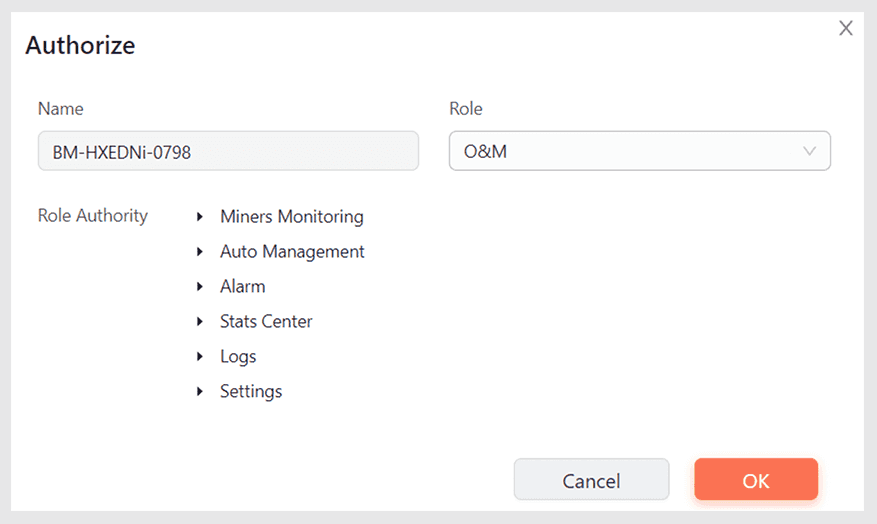Expand the triangle beside Miners Monitoring

point(200,217)
